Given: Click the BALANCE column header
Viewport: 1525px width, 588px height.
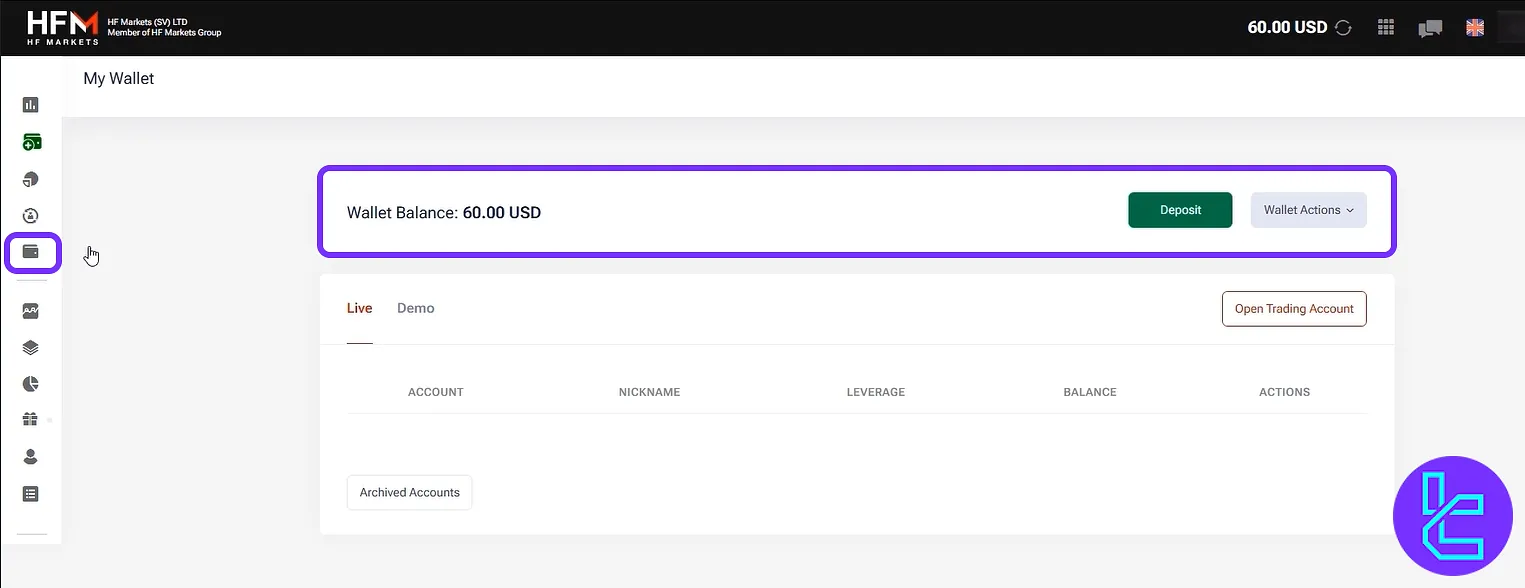Looking at the screenshot, I should click(1090, 392).
